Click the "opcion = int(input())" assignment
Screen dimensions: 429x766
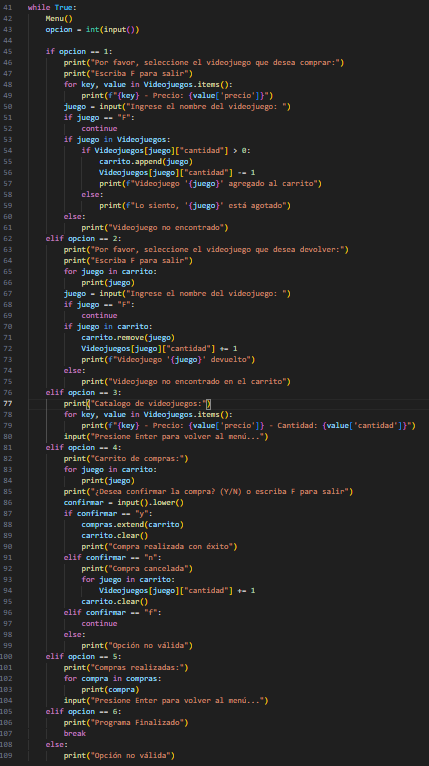(92, 29)
